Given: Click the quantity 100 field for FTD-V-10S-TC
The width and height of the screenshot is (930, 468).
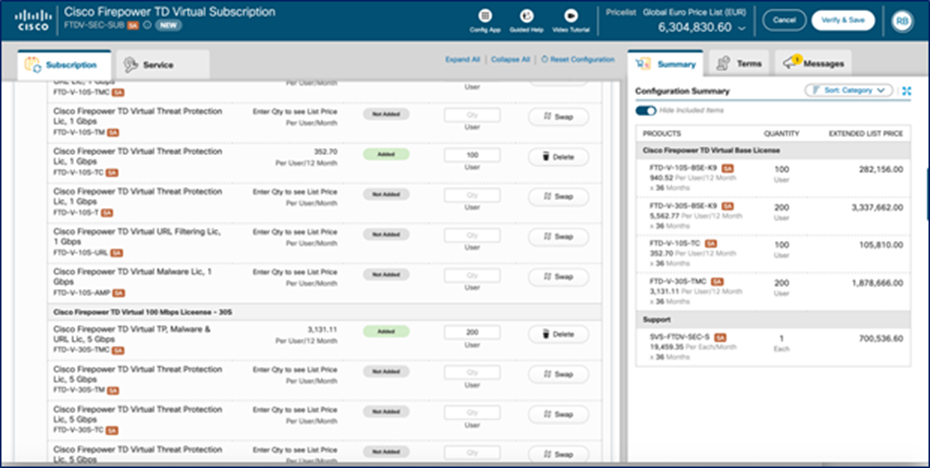Looking at the screenshot, I should click(472, 155).
